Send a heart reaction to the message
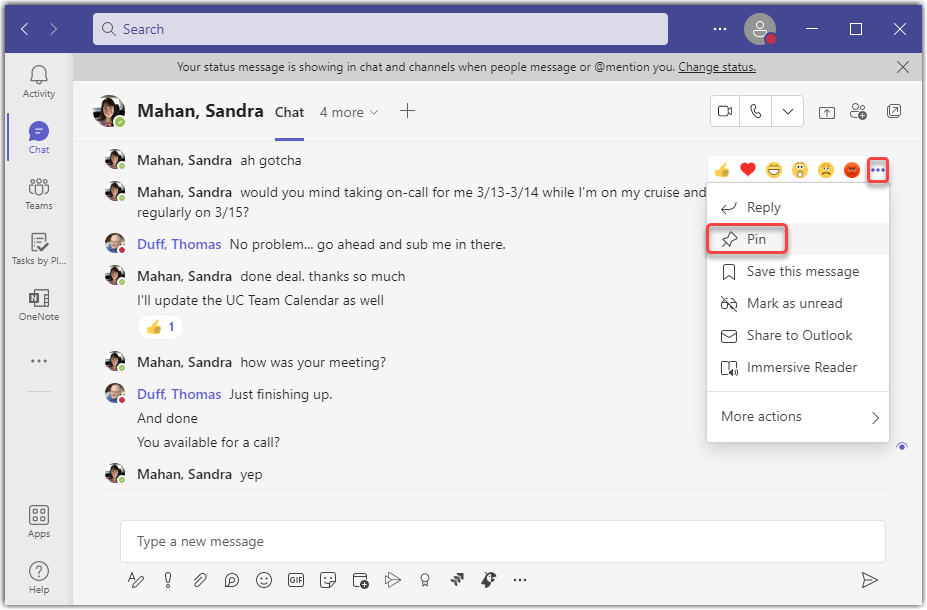927x610 pixels. click(x=747, y=169)
